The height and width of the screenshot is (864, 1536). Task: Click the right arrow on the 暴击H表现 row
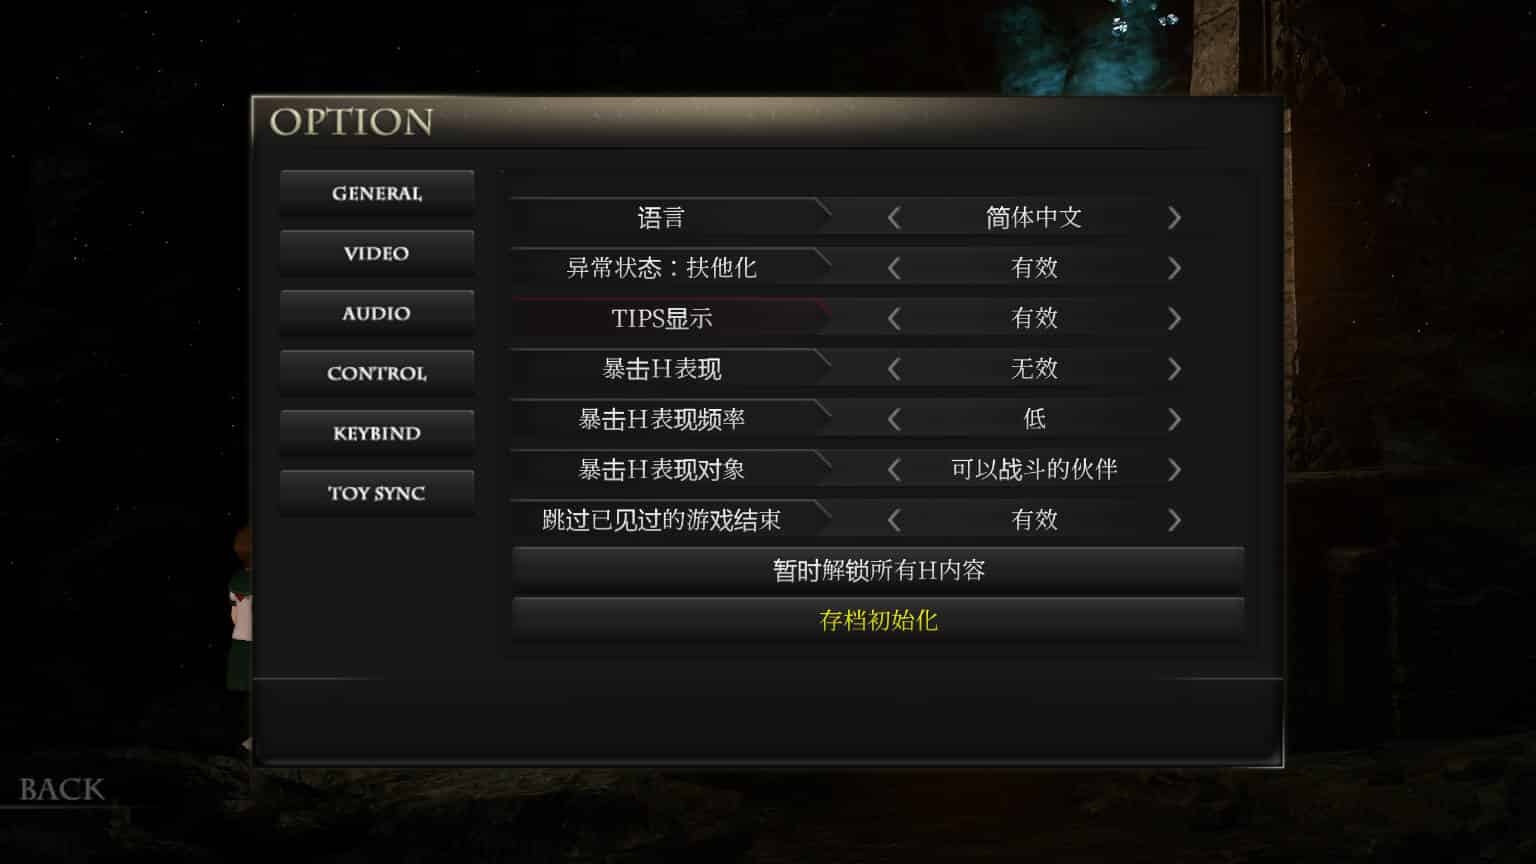(1174, 369)
